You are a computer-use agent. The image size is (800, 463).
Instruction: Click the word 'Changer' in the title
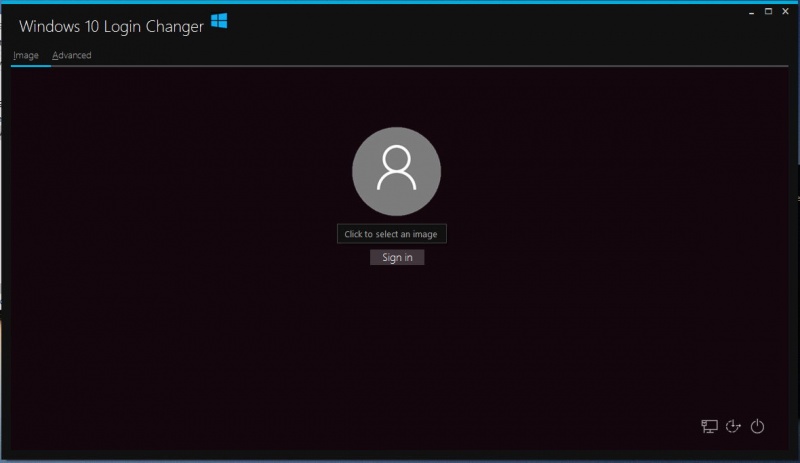[x=172, y=26]
